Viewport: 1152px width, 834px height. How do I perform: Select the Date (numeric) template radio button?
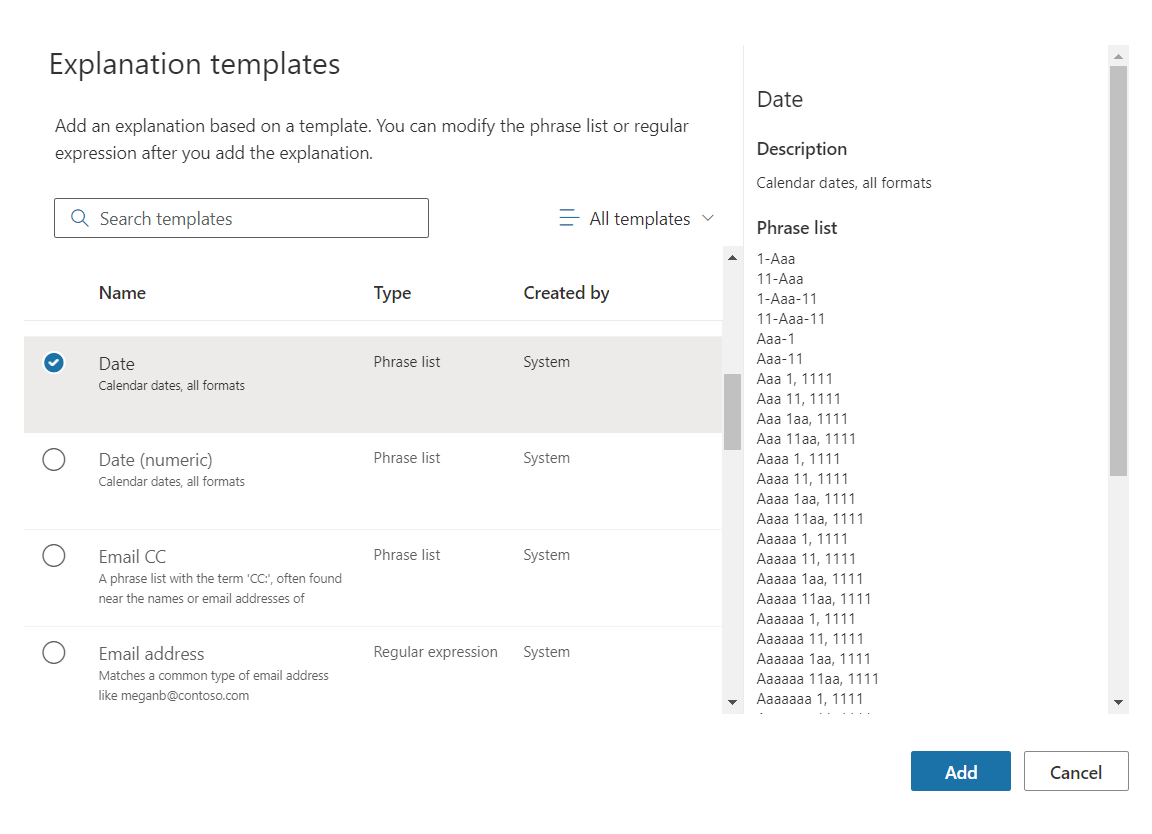tap(54, 459)
